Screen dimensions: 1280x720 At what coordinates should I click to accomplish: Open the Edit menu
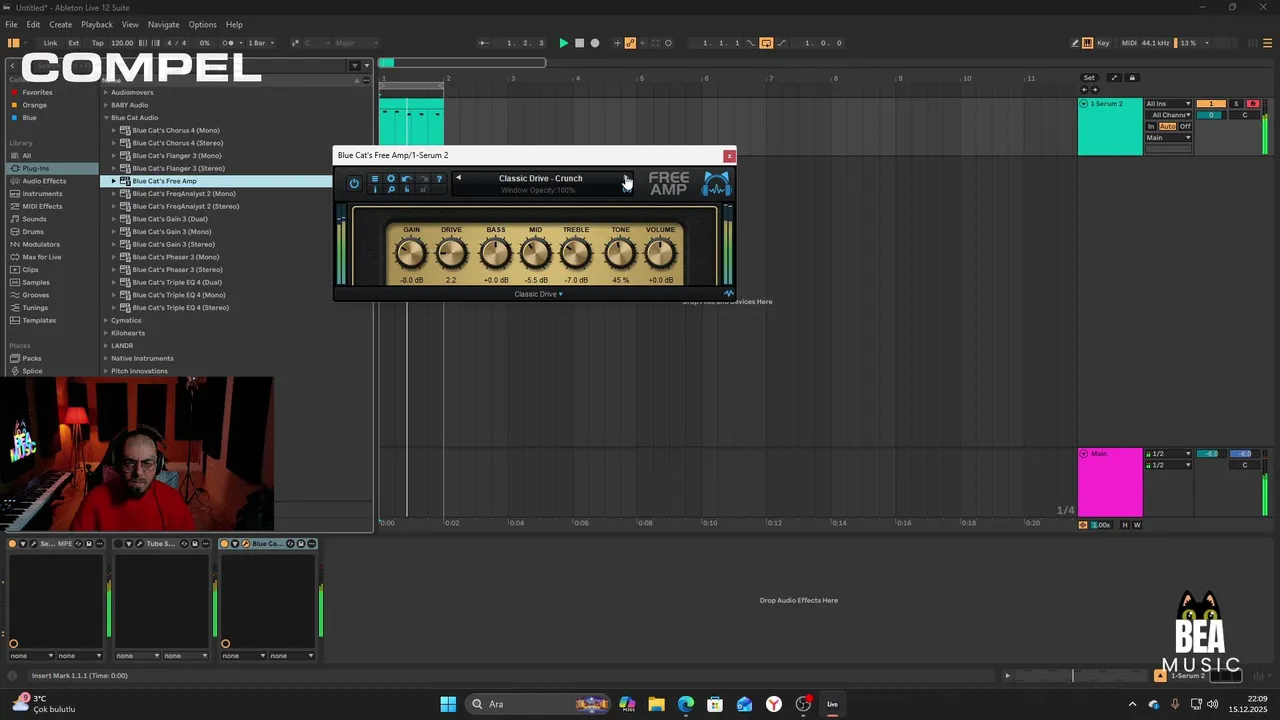(x=33, y=24)
